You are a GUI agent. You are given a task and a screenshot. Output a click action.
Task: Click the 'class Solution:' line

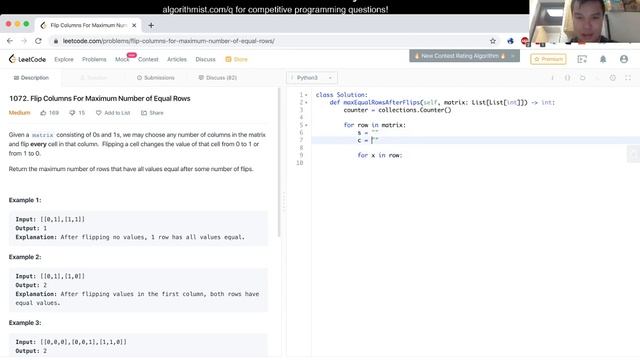[x=342, y=95]
